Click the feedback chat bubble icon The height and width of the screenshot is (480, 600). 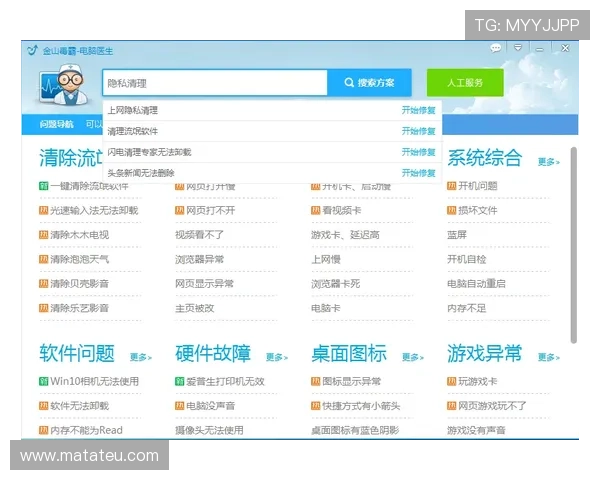click(x=496, y=48)
